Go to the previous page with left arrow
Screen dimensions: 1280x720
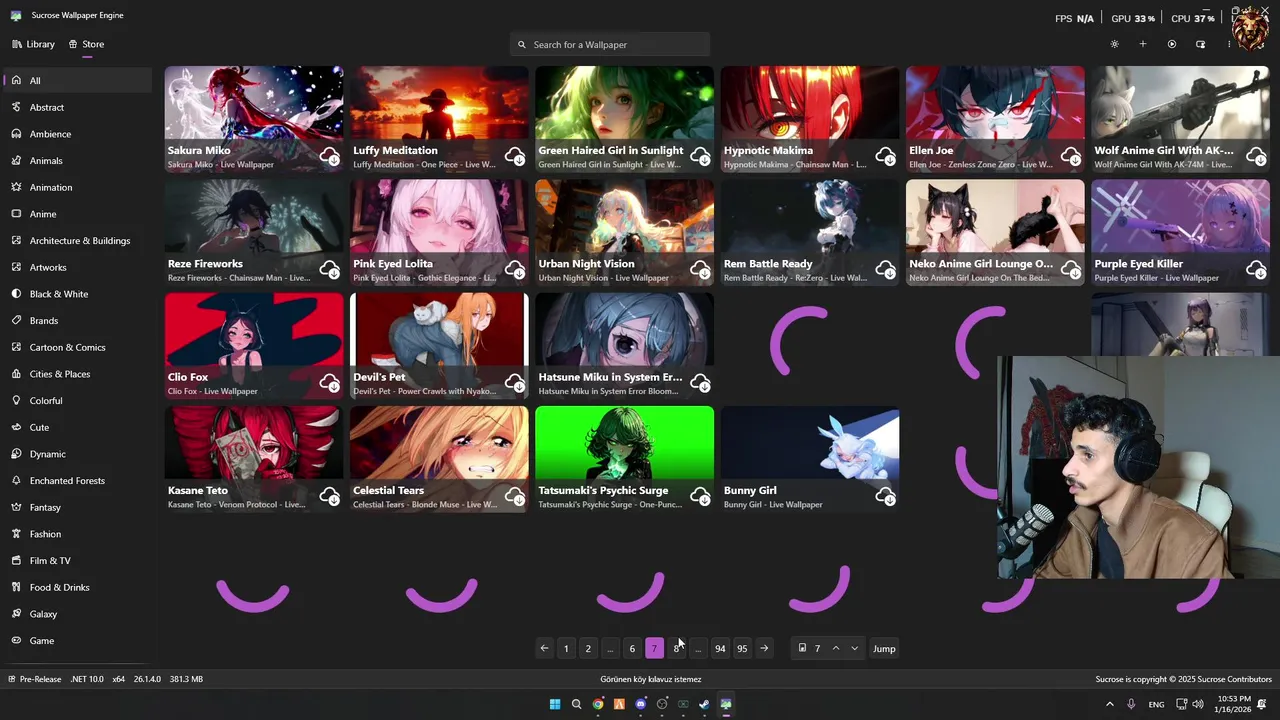click(544, 649)
